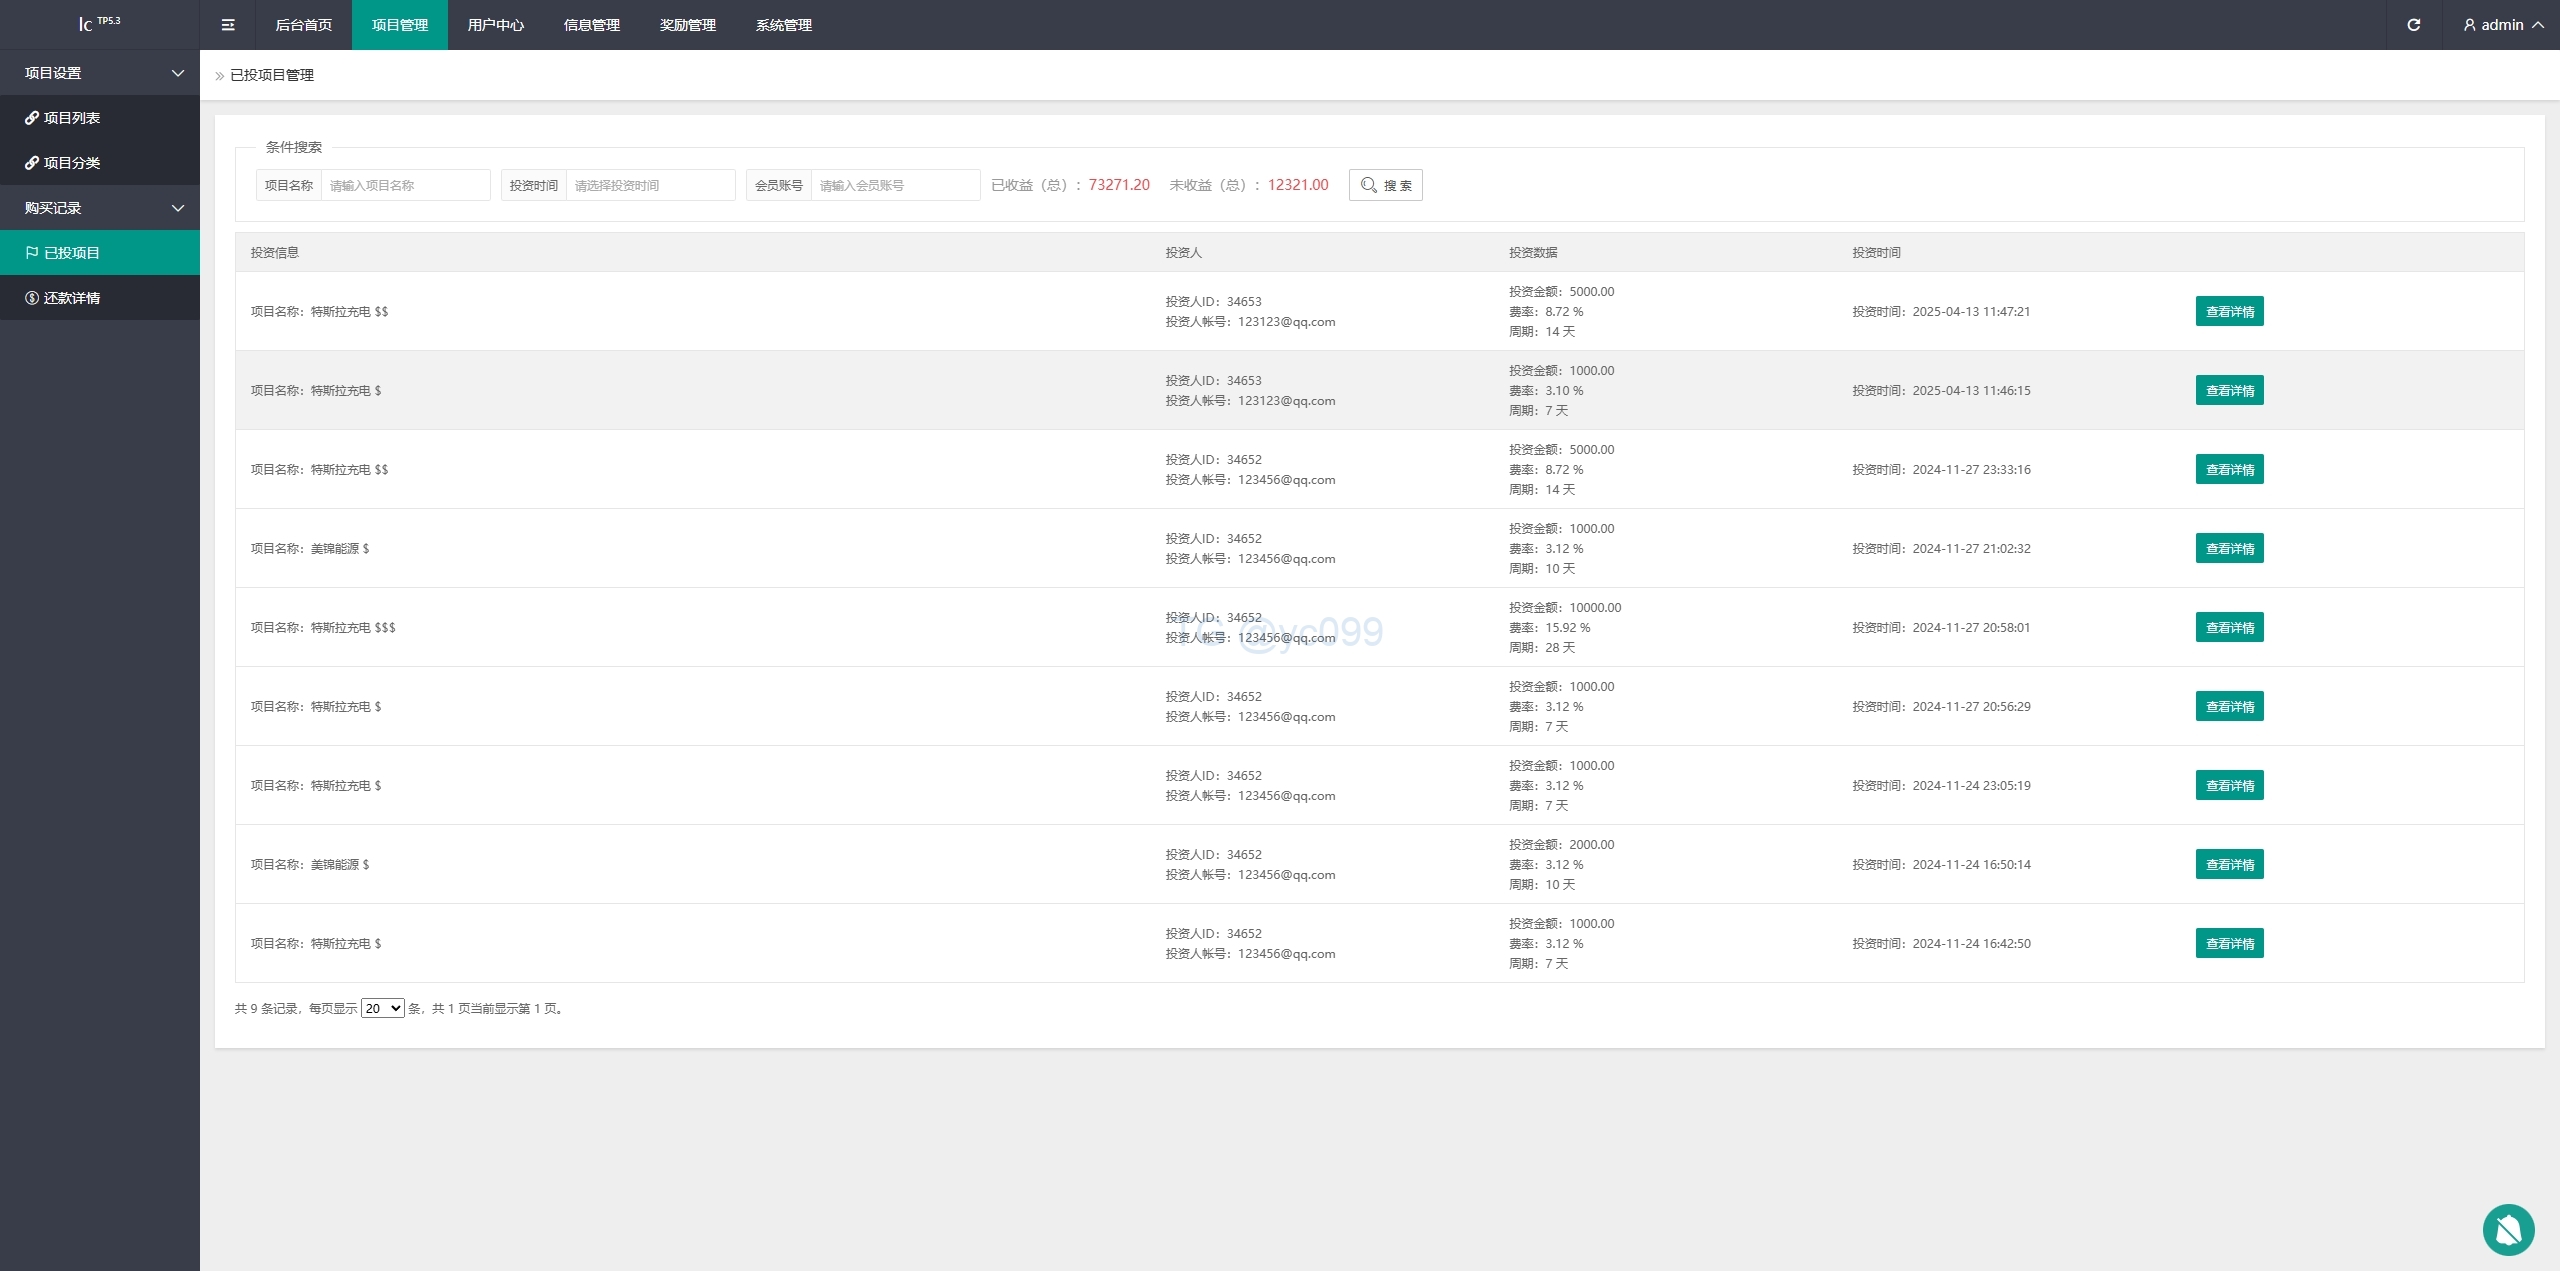Click the magnifier 搜索 button
2560x1271 pixels.
[1385, 185]
